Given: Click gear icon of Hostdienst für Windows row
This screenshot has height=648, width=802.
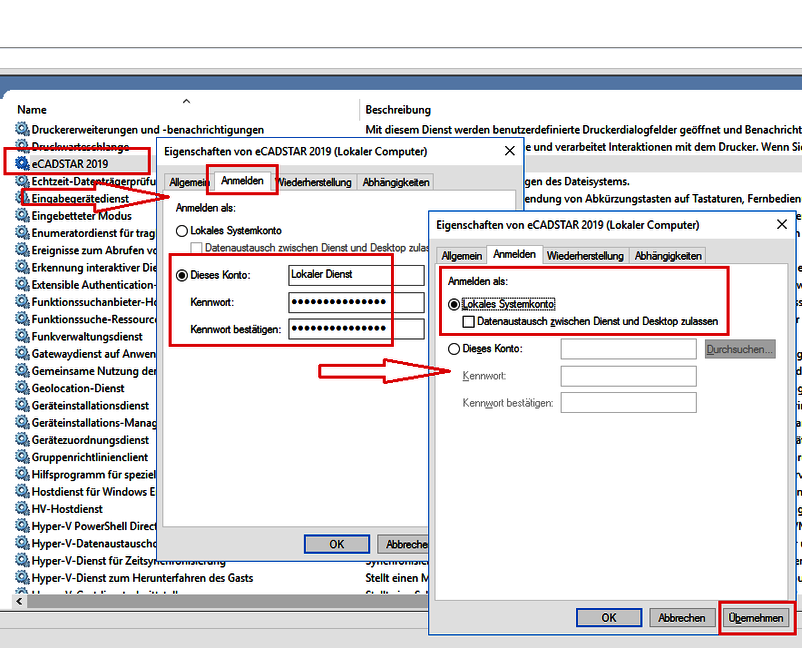Looking at the screenshot, I should tap(22, 491).
